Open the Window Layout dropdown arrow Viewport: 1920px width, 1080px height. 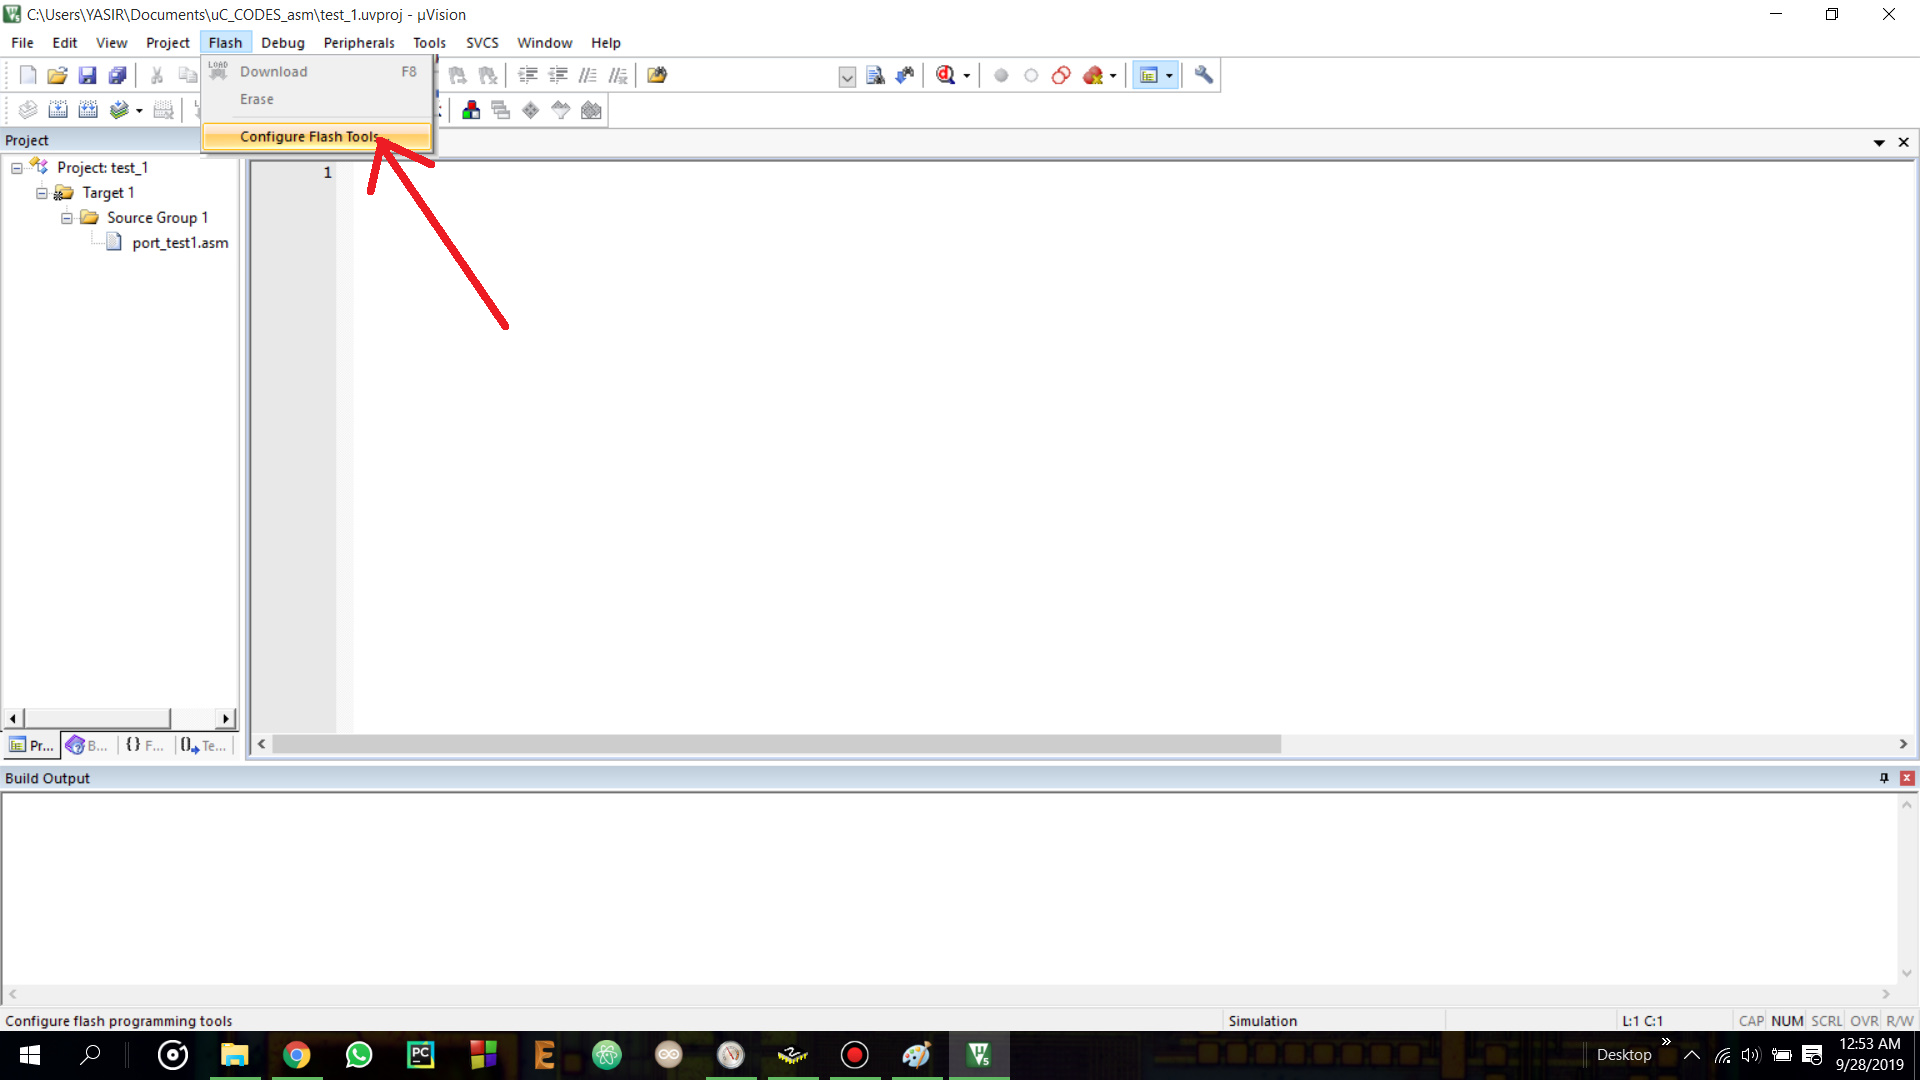1169,76
